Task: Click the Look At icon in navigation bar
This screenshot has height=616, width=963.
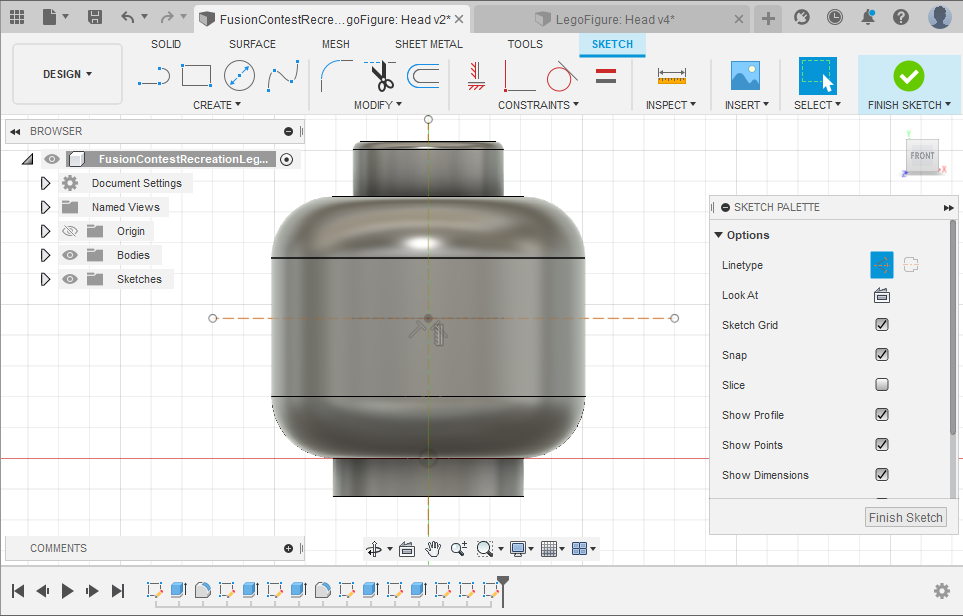Action: tap(407, 548)
